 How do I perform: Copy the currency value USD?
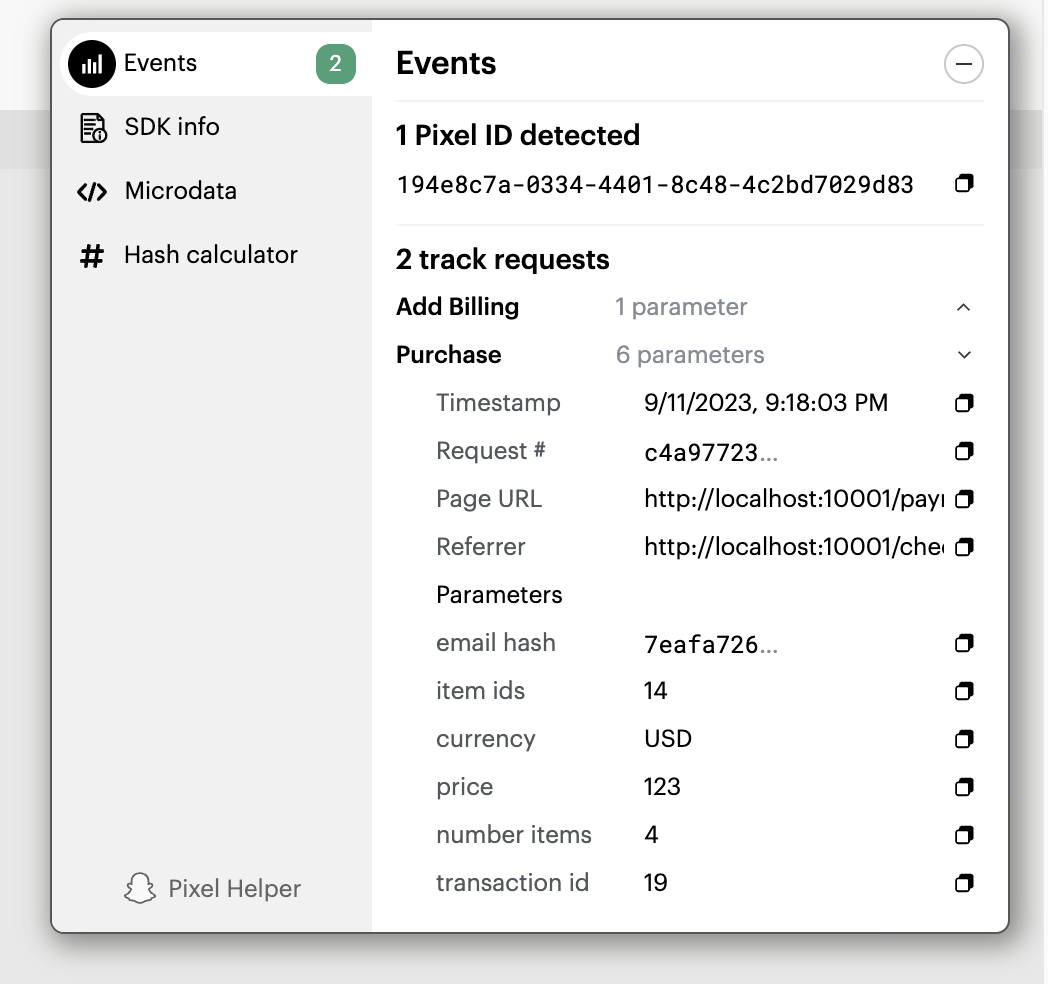click(x=964, y=739)
